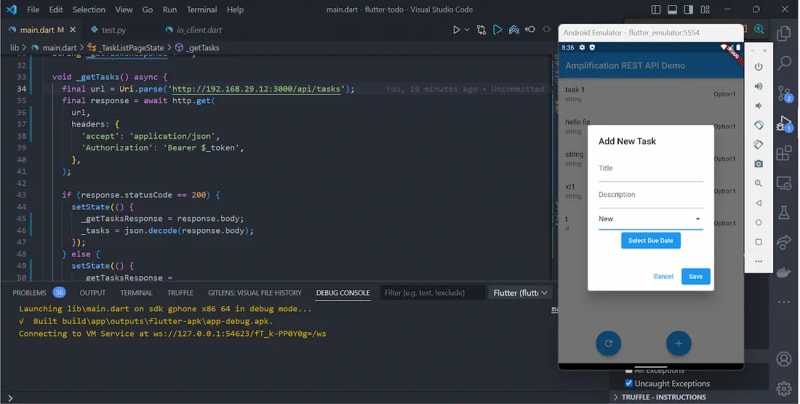This screenshot has height=404, width=800.
Task: Open the Live Share arrow icon
Action: pyautogui.click(x=784, y=242)
